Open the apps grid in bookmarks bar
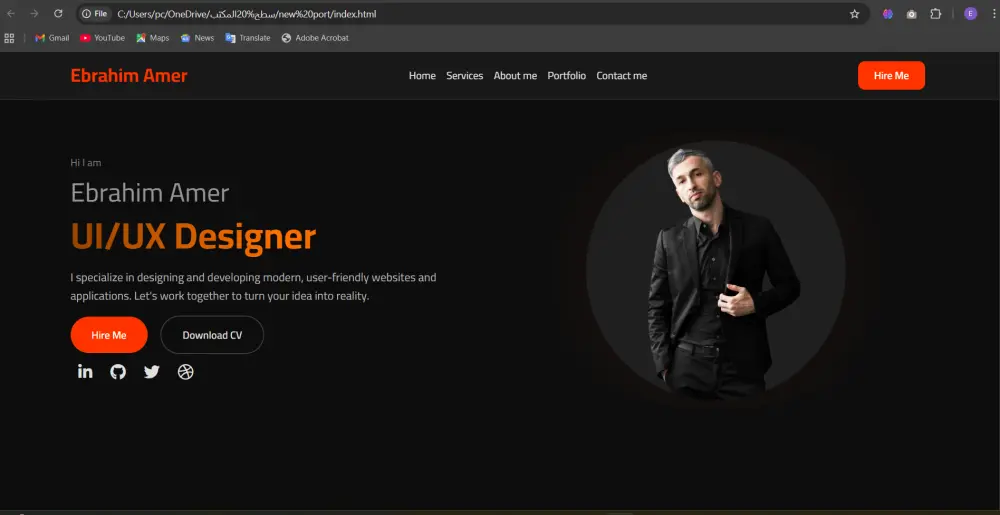 (9, 38)
